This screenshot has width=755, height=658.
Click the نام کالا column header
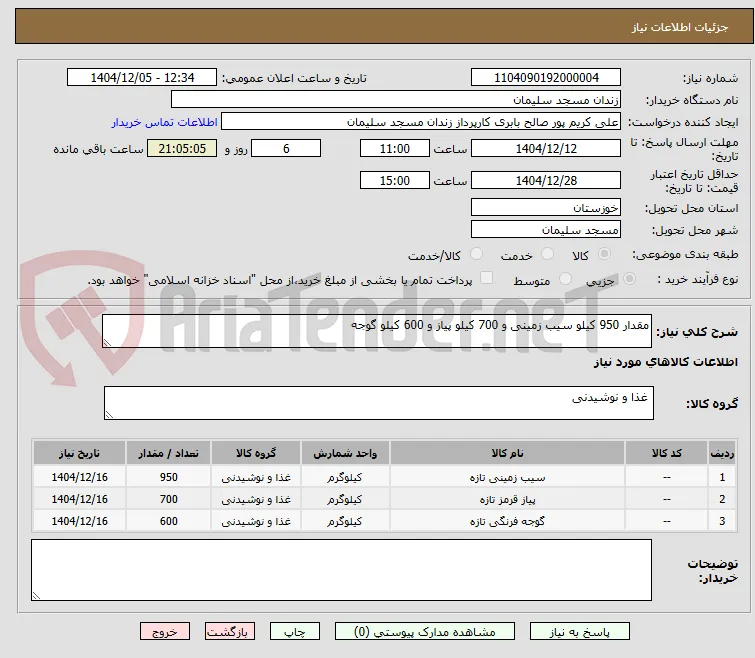tap(508, 453)
